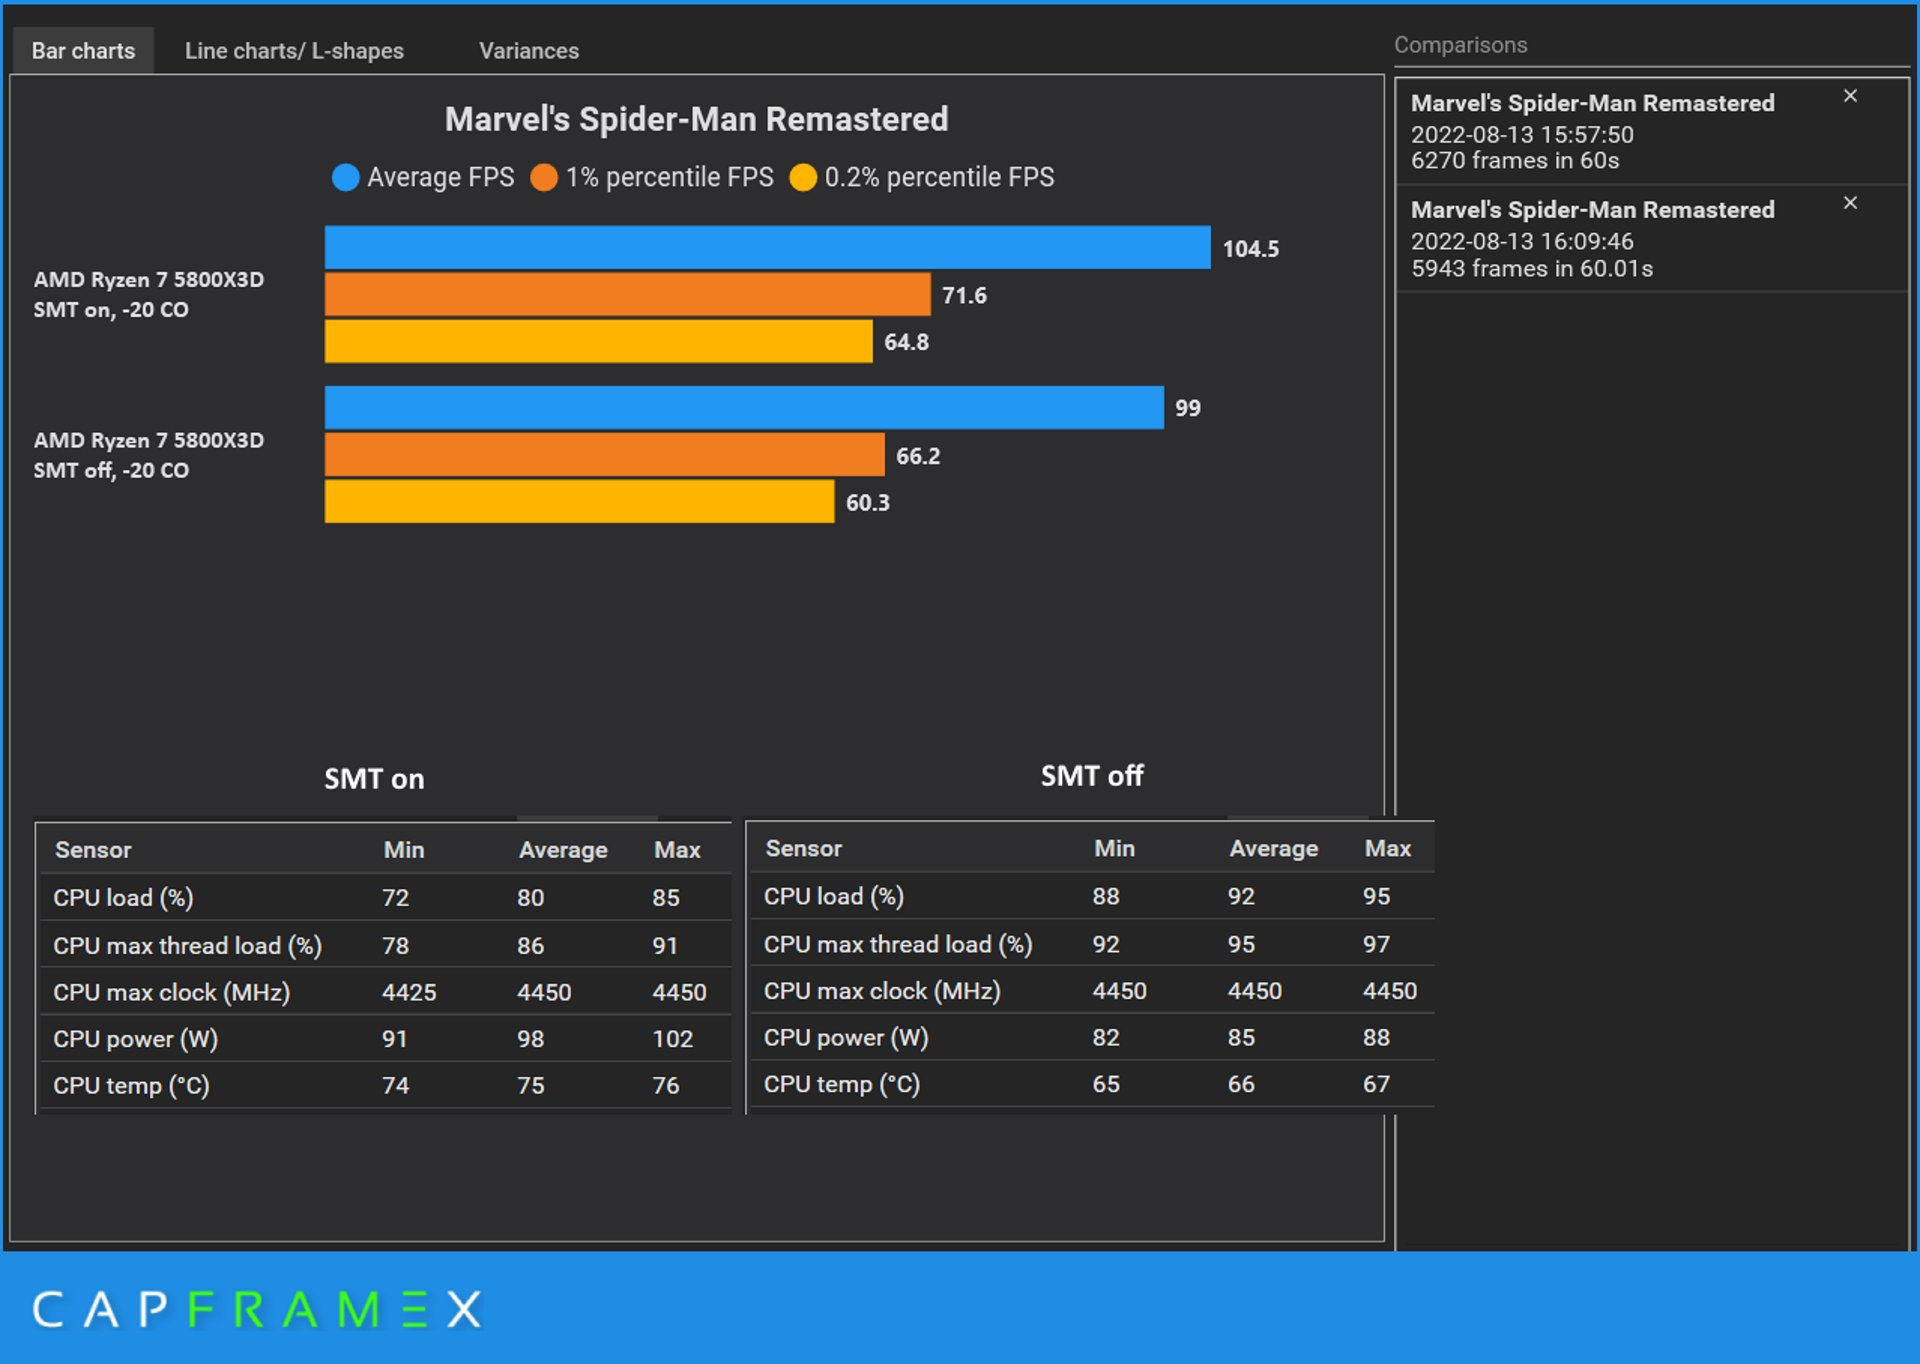Viewport: 1920px width, 1364px height.
Task: Open the Line charts/ L-shapes tab
Action: (294, 51)
